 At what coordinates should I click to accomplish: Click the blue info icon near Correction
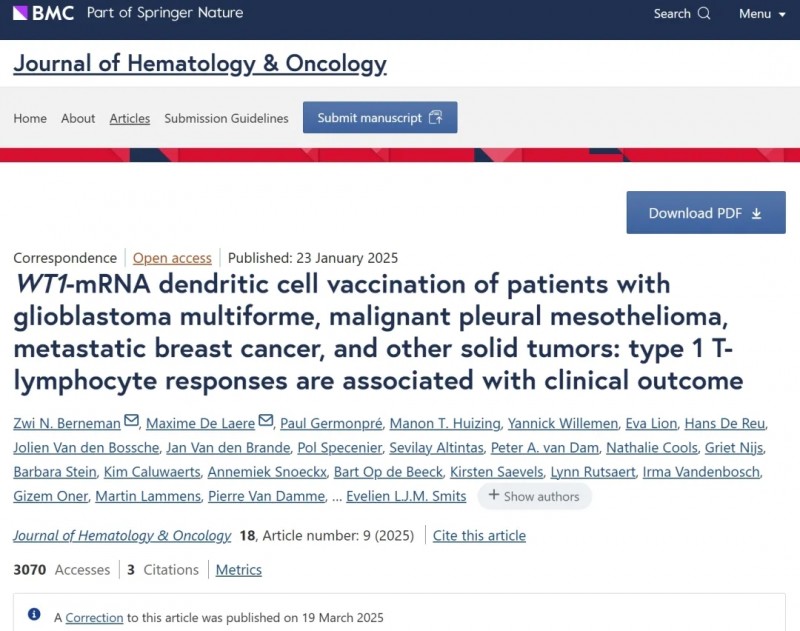coord(34,614)
